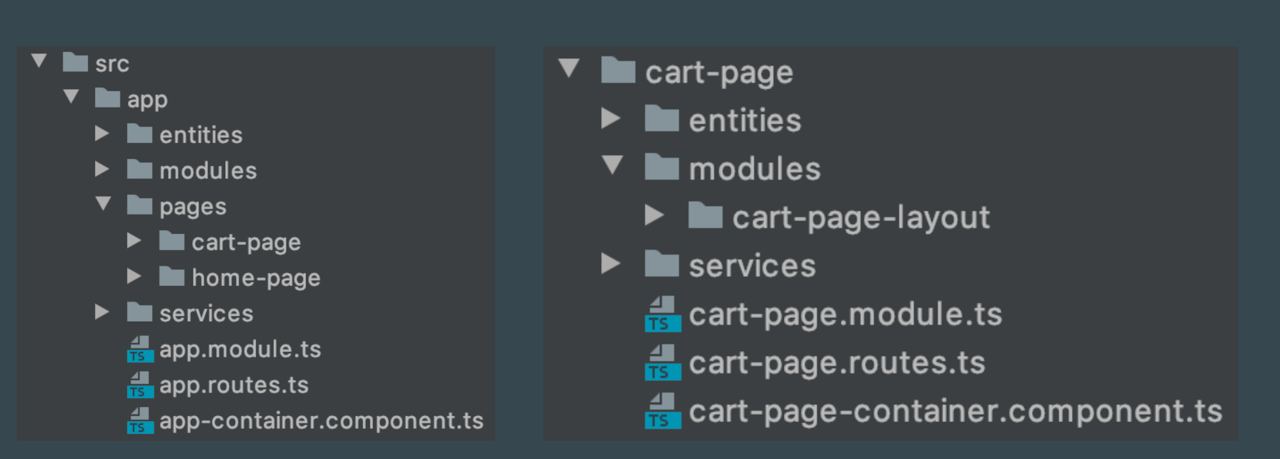Screen dimensions: 1280x459
Task: Select the cart-page label under pages
Action: click(246, 243)
